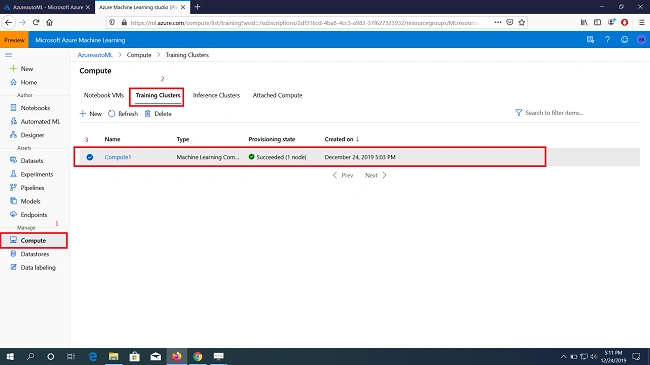Switch to the Inference Clusters tab

point(216,95)
